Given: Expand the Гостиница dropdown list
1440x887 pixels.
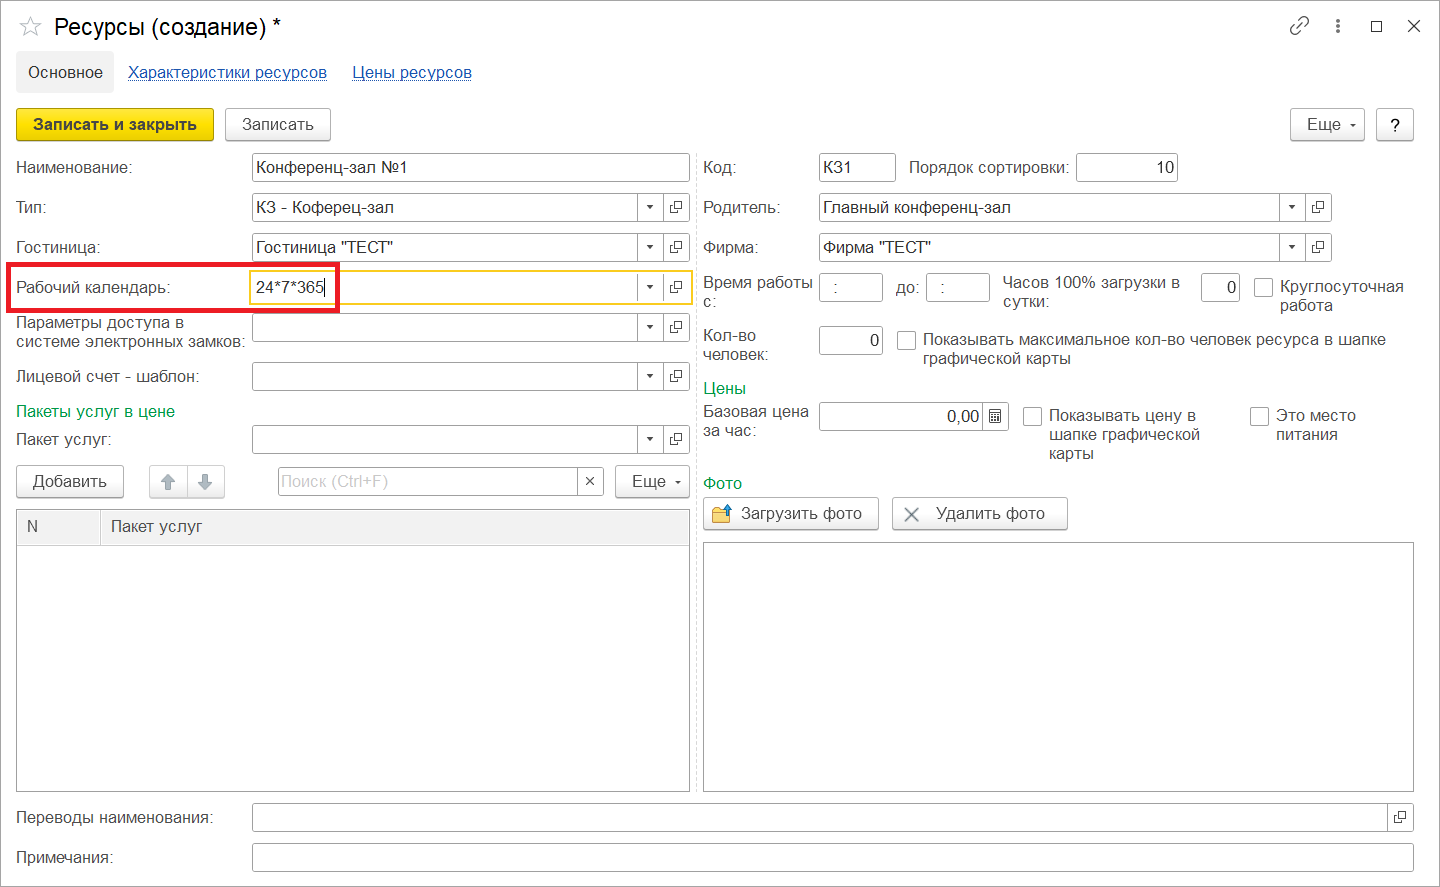Looking at the screenshot, I should click(x=650, y=247).
